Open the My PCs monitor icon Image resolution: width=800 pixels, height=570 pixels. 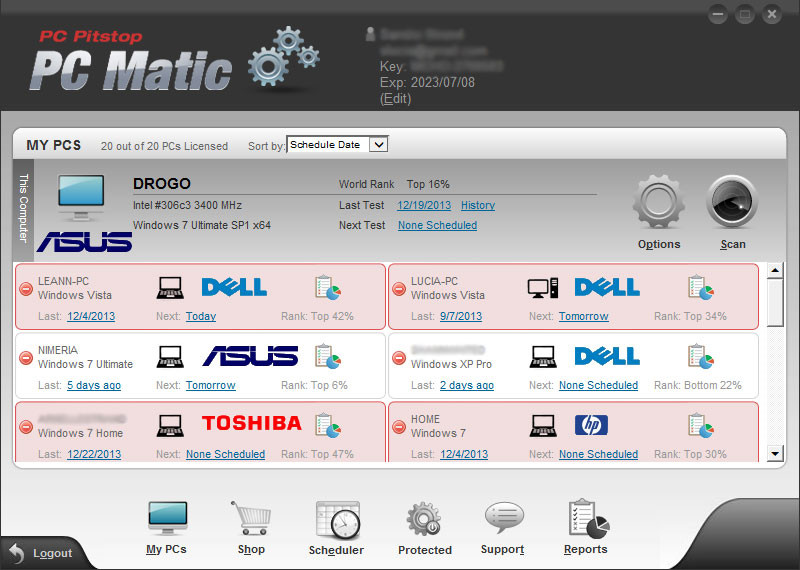pyautogui.click(x=167, y=517)
